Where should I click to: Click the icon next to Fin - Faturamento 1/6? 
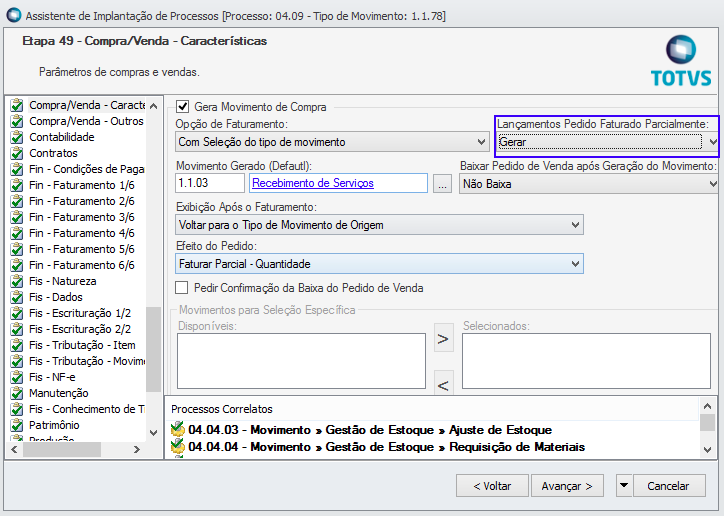[17, 185]
